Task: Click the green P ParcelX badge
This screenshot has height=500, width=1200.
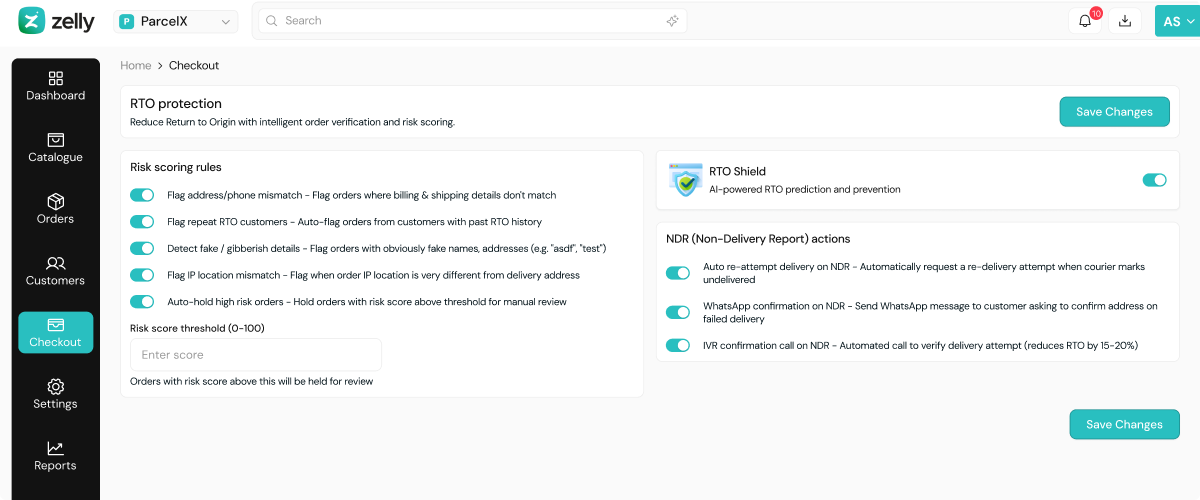Action: point(127,21)
